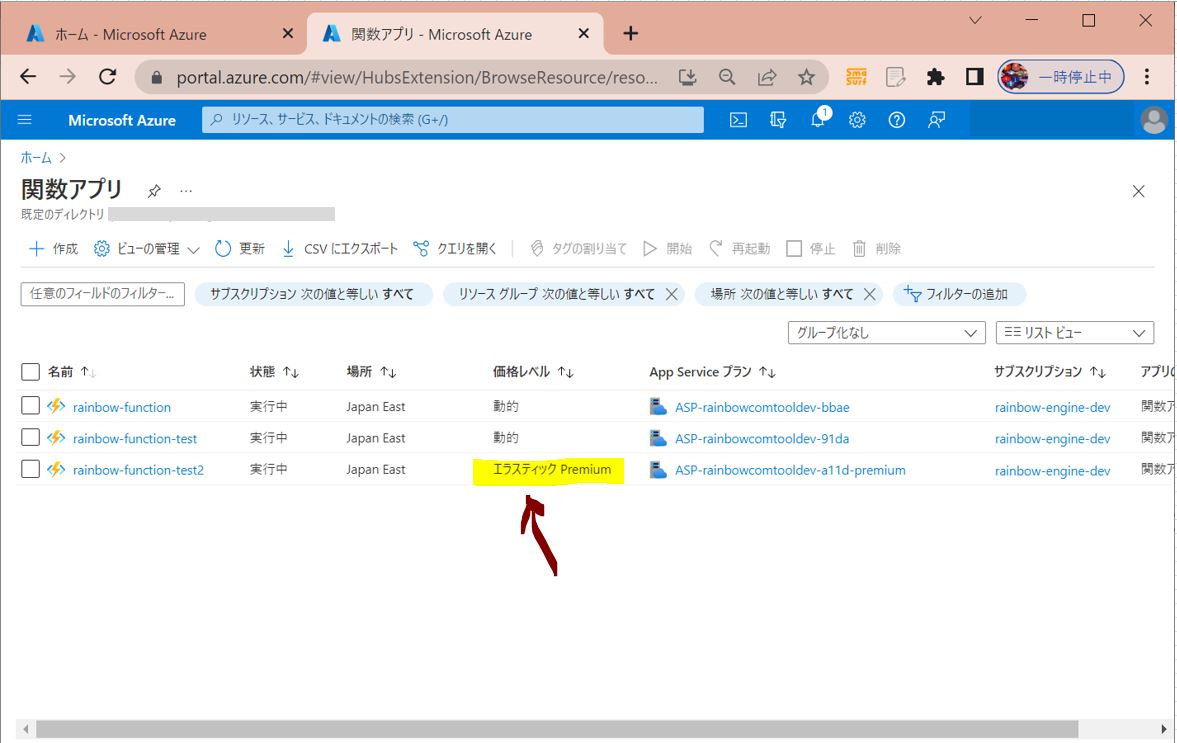Click the notifications bell icon
The image size is (1177, 743).
click(818, 120)
